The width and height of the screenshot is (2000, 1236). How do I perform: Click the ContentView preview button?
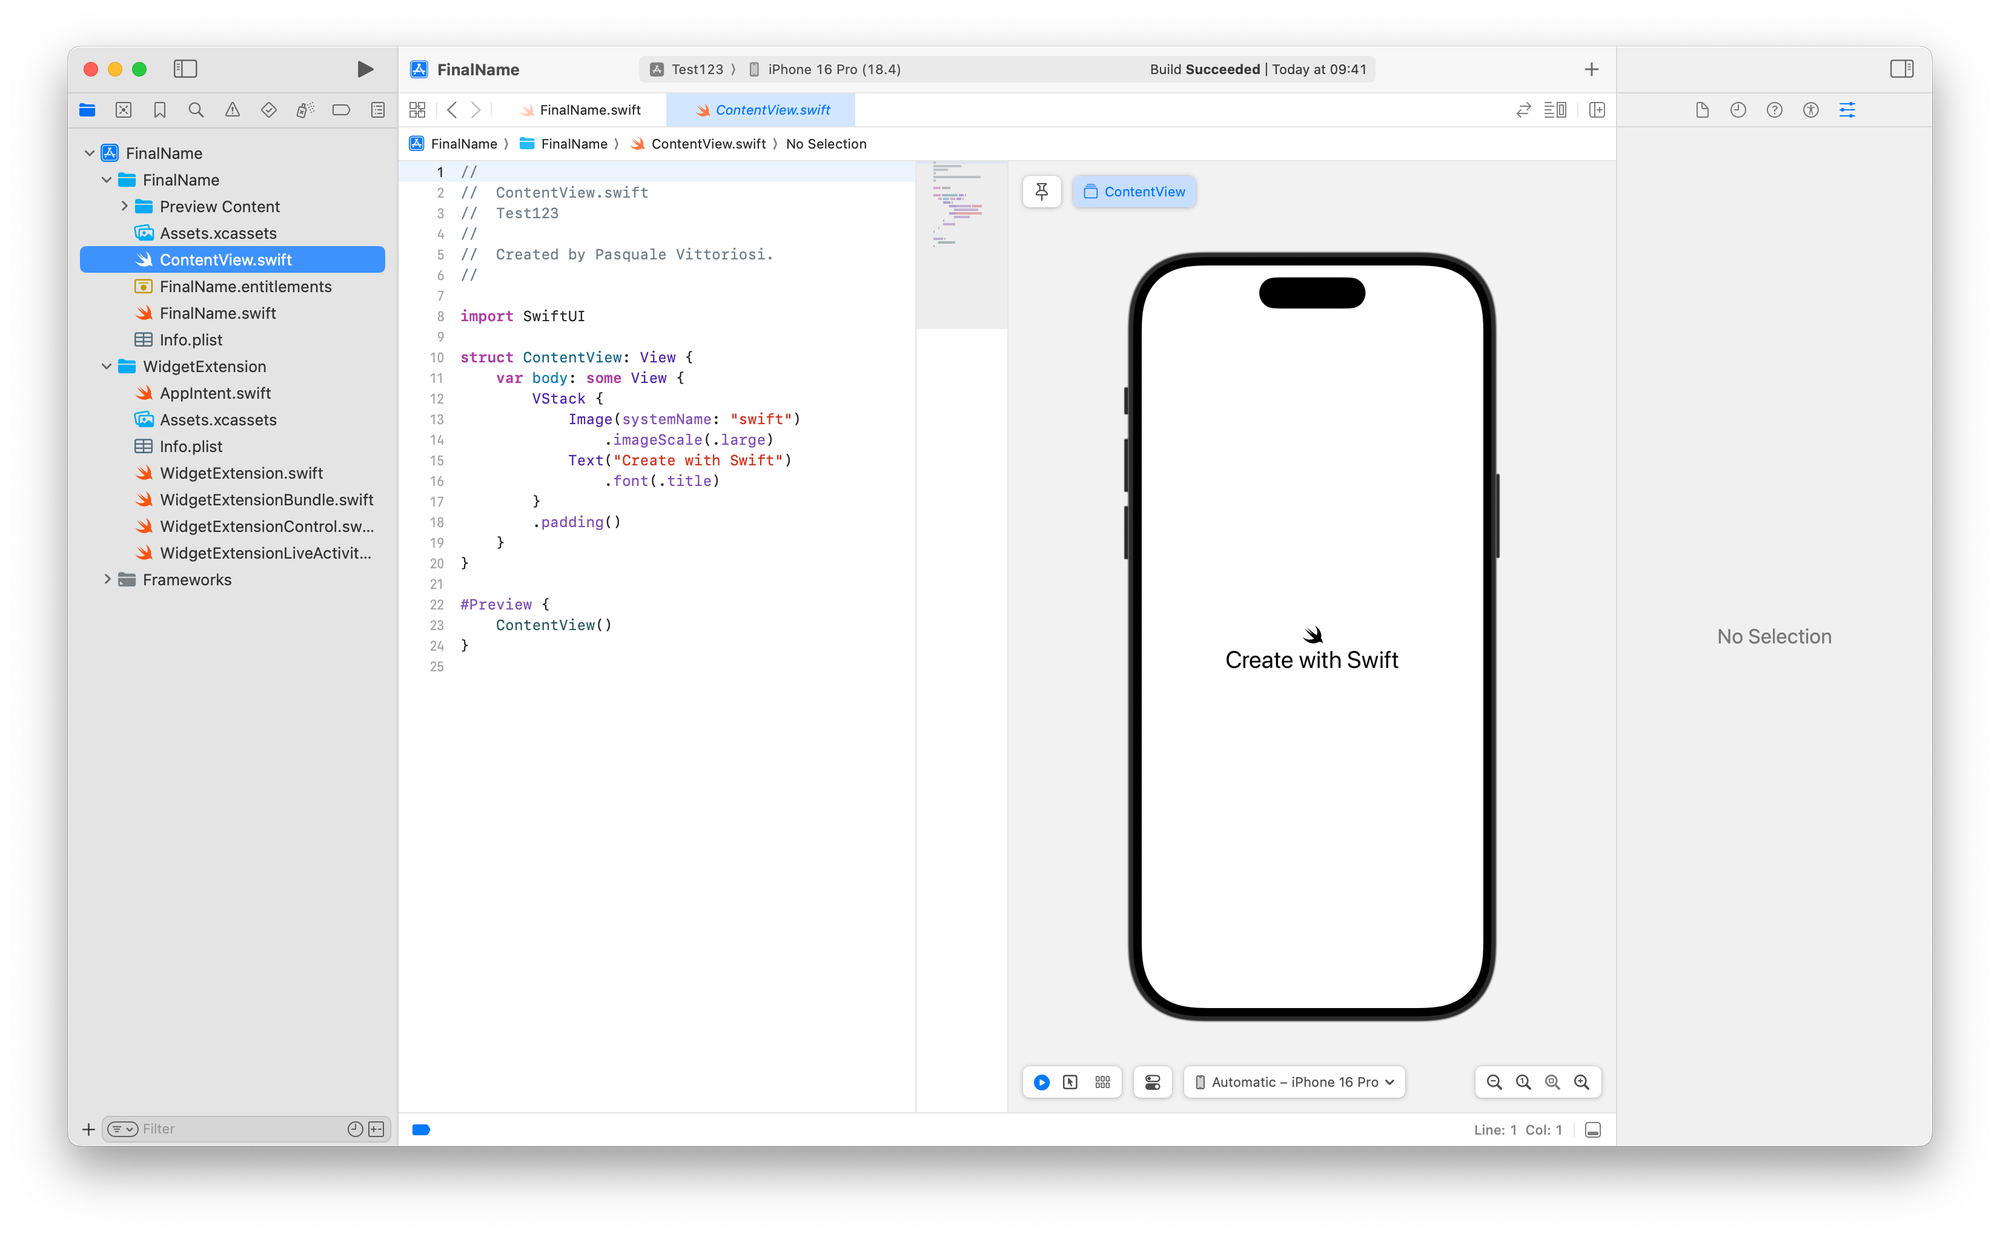click(1134, 192)
